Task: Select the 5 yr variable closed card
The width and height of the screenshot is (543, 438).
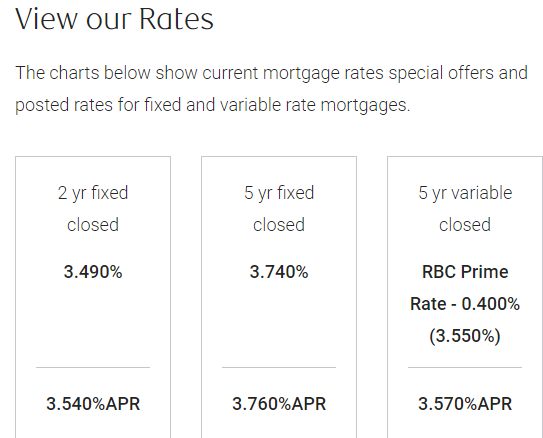Action: (465, 297)
